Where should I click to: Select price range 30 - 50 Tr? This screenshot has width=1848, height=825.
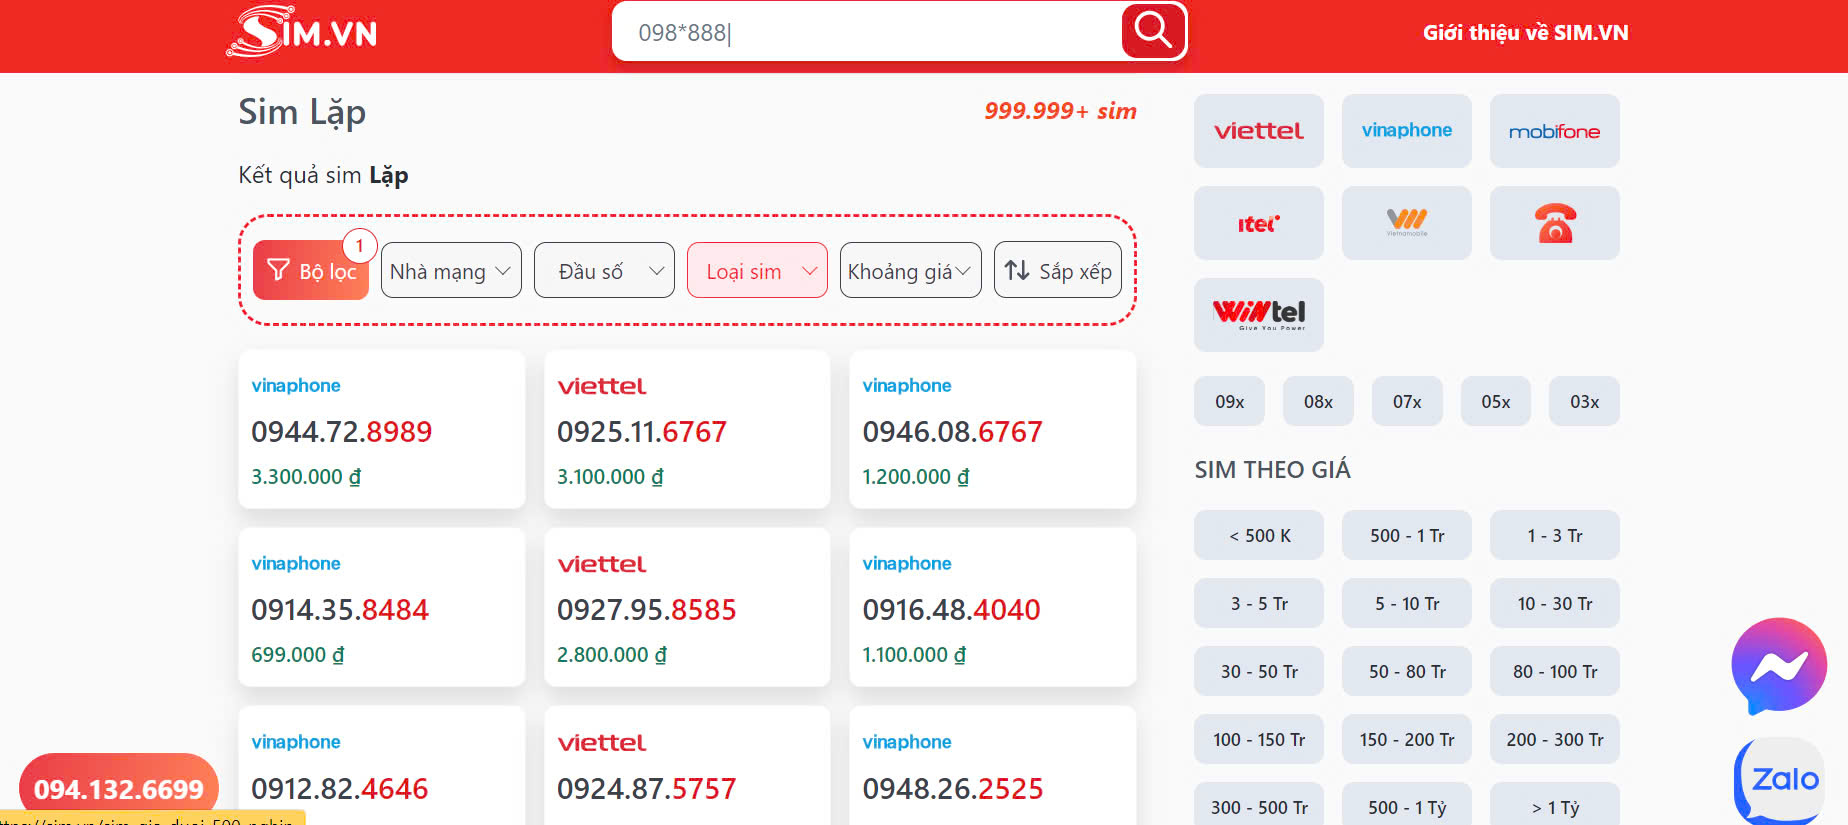1259,671
